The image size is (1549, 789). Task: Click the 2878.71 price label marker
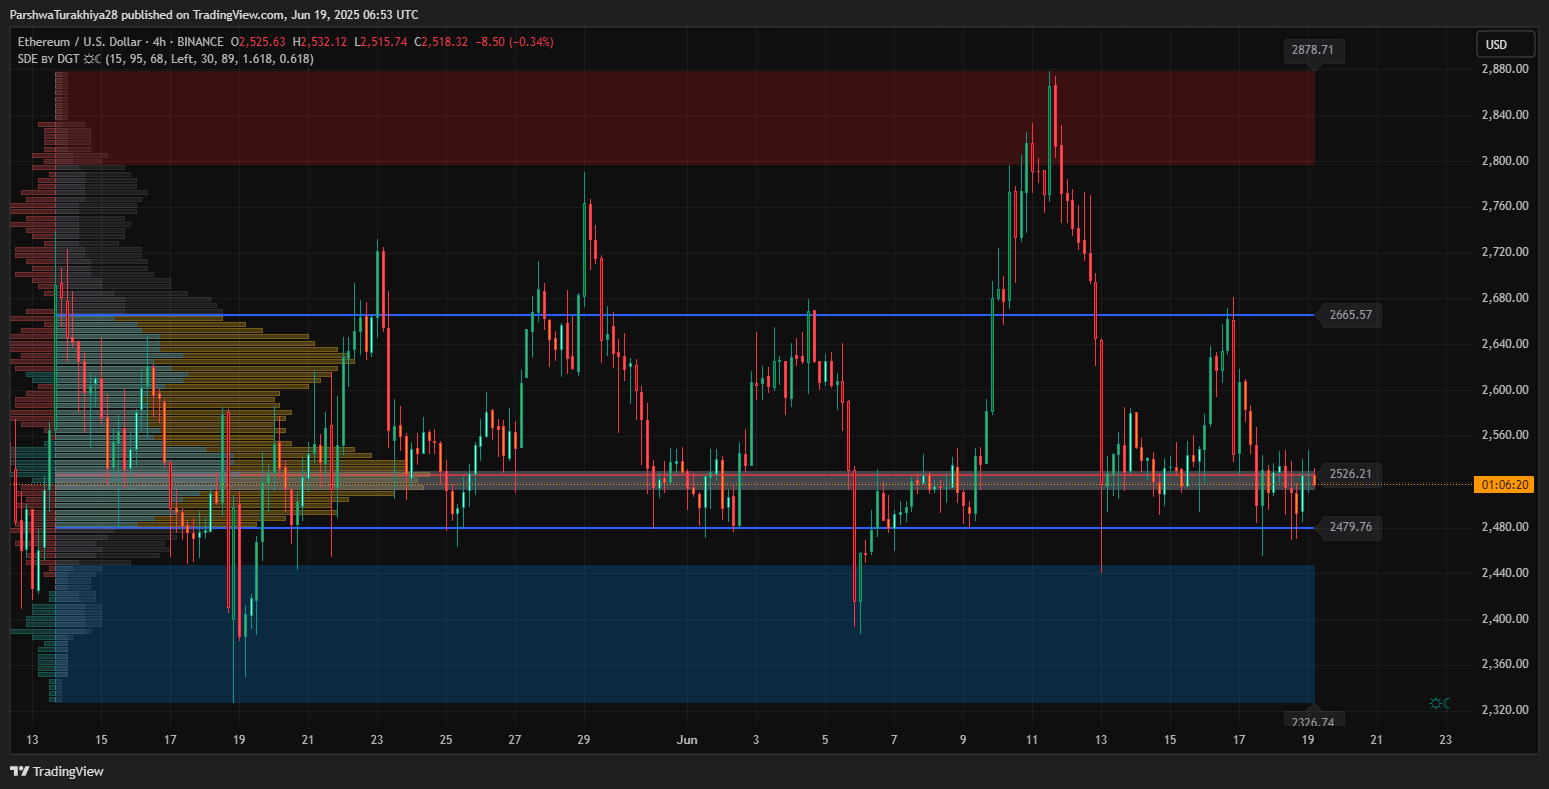click(x=1314, y=49)
